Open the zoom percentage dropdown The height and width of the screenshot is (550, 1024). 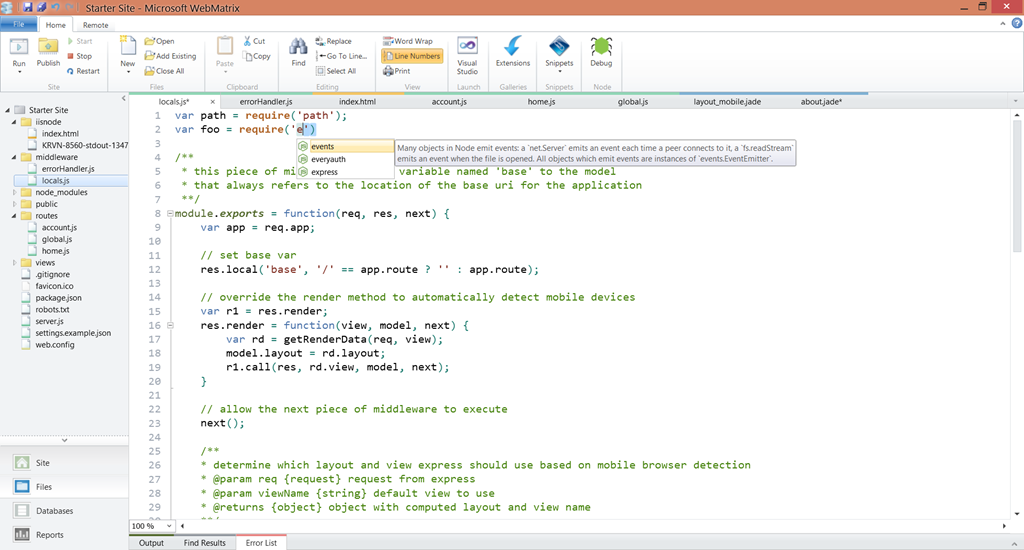click(170, 526)
